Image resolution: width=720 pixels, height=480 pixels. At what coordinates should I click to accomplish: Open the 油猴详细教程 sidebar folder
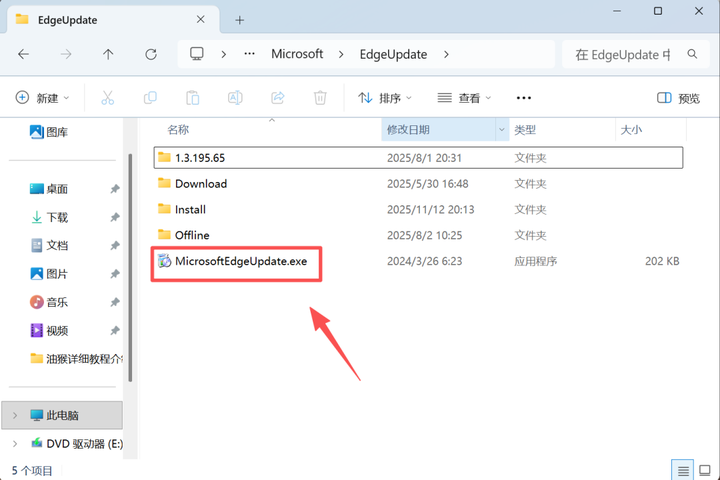[76, 359]
